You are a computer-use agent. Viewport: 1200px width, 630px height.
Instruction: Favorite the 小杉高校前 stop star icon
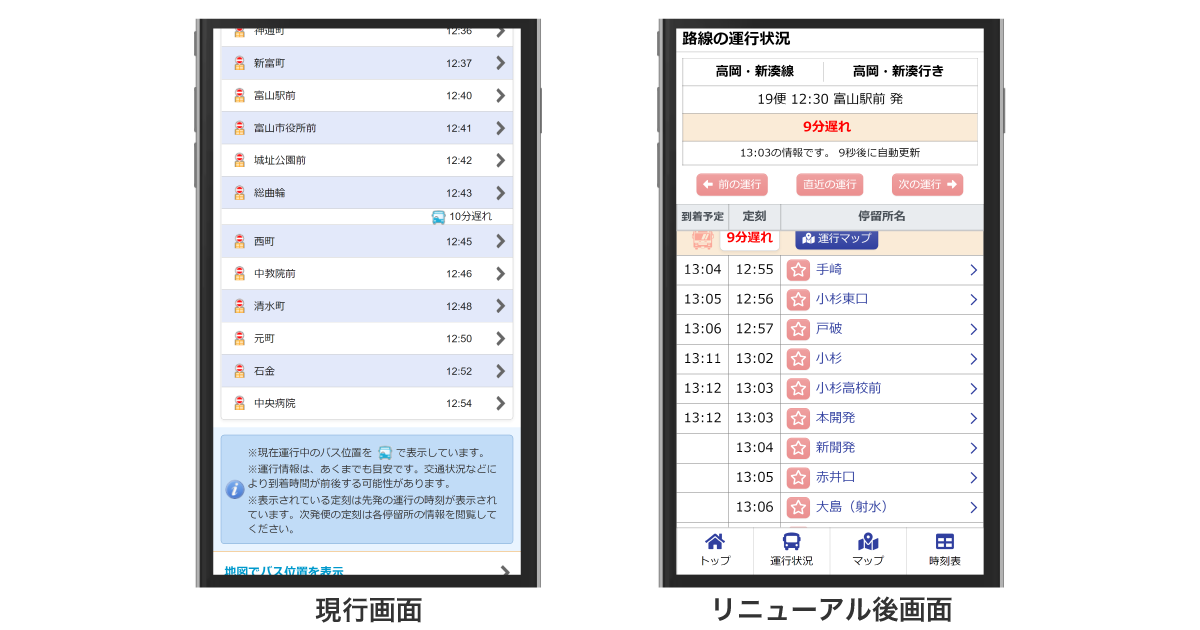(798, 388)
